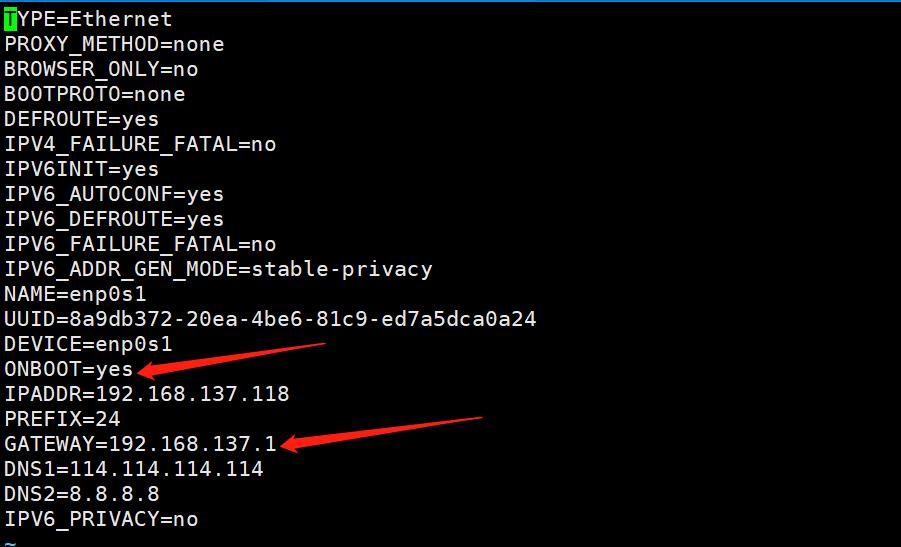Click the IPV6INIT=yes line
The height and width of the screenshot is (547, 901).
coord(81,170)
